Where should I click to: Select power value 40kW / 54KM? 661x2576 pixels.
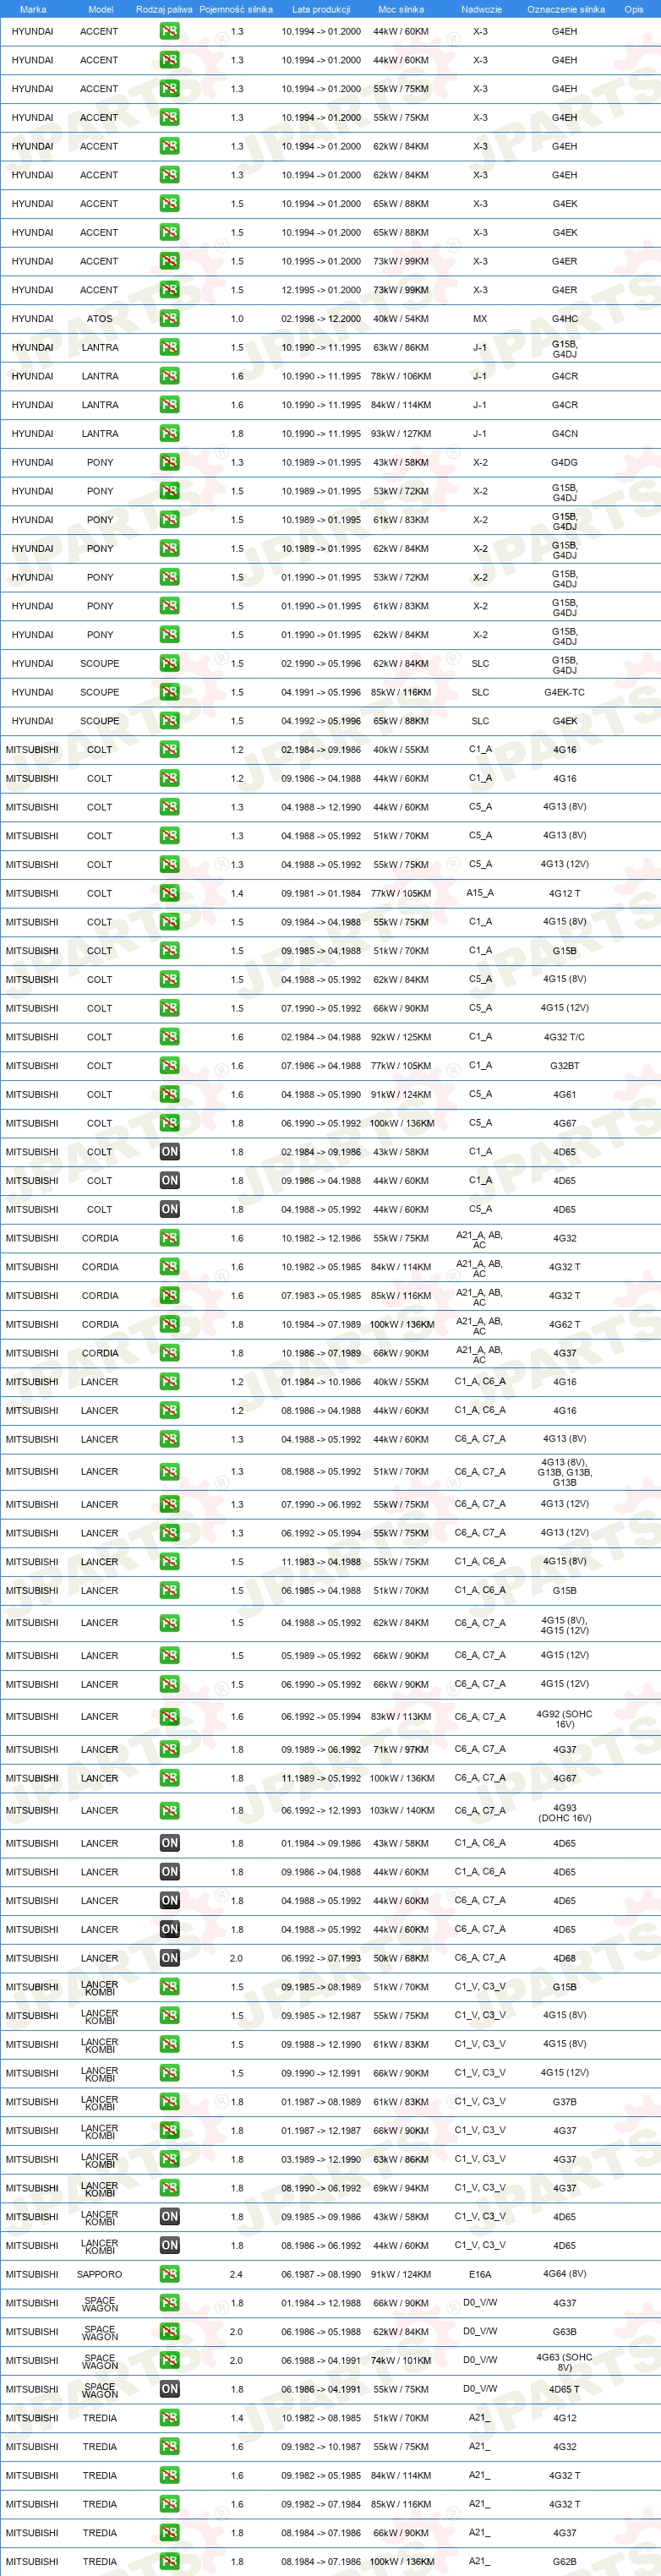(x=401, y=319)
